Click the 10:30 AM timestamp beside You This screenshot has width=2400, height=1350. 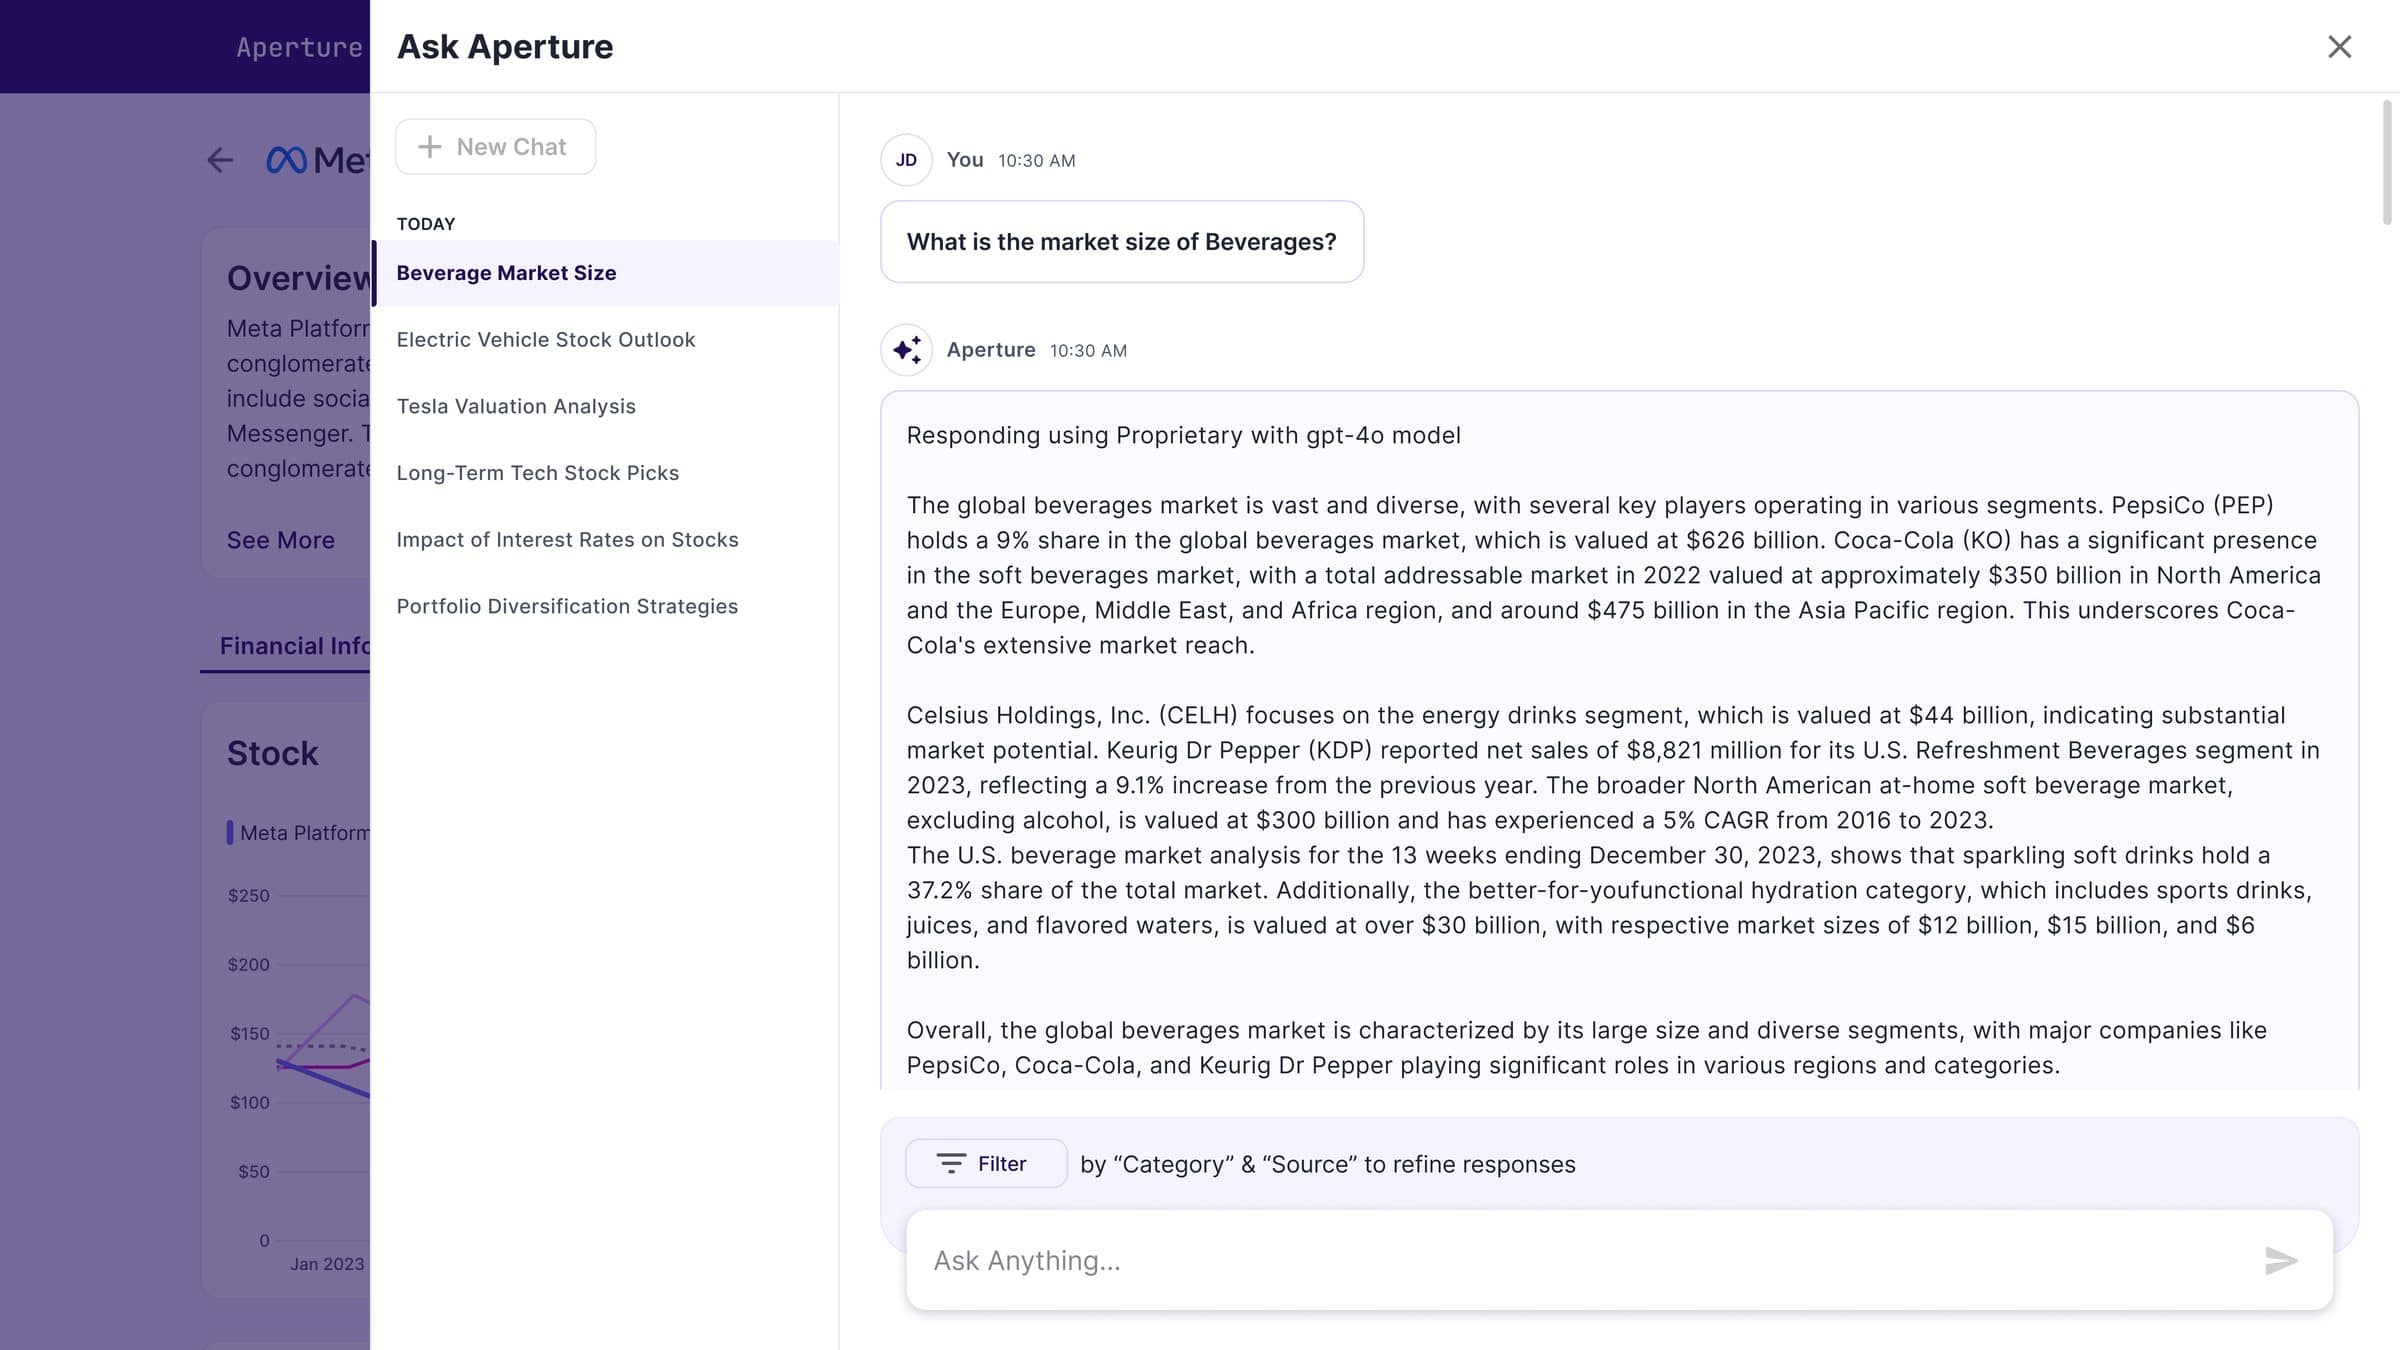click(x=1036, y=161)
